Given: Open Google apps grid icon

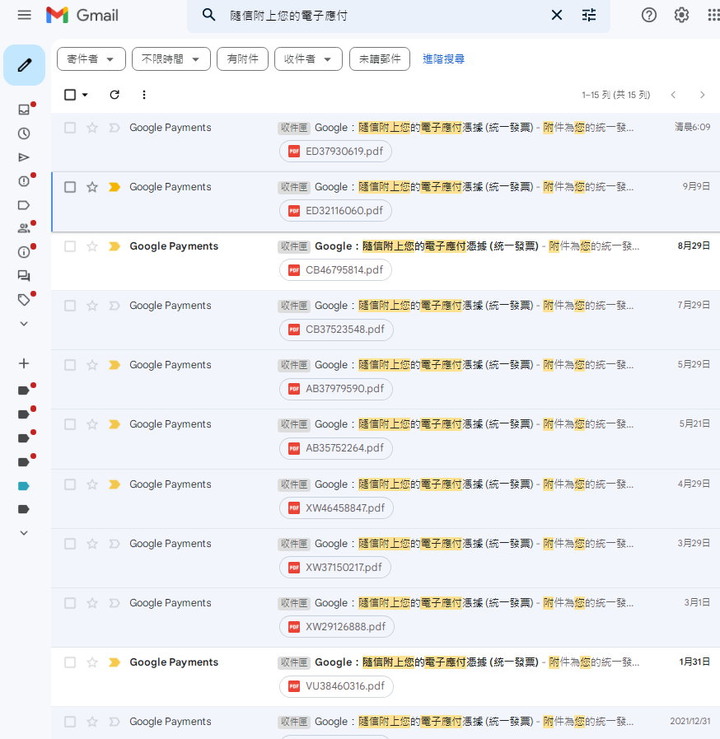Looking at the screenshot, I should (x=713, y=15).
